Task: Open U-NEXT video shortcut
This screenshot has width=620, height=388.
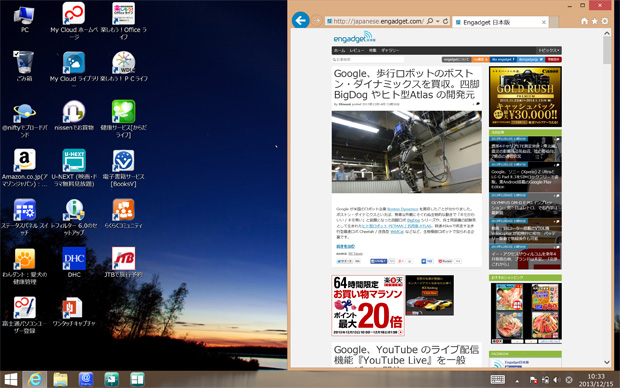Action: (74, 168)
